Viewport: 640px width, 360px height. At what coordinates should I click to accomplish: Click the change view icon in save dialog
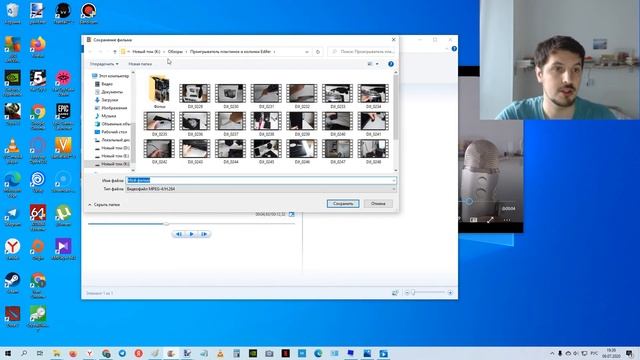point(370,64)
